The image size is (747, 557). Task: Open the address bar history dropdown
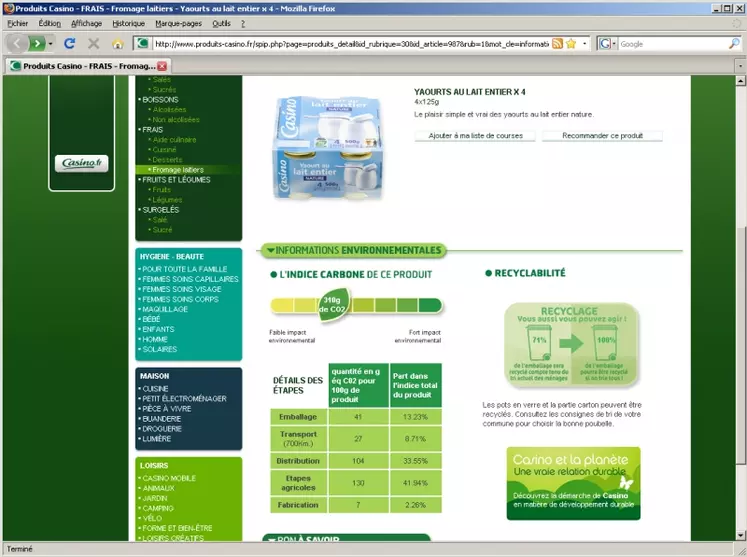585,44
